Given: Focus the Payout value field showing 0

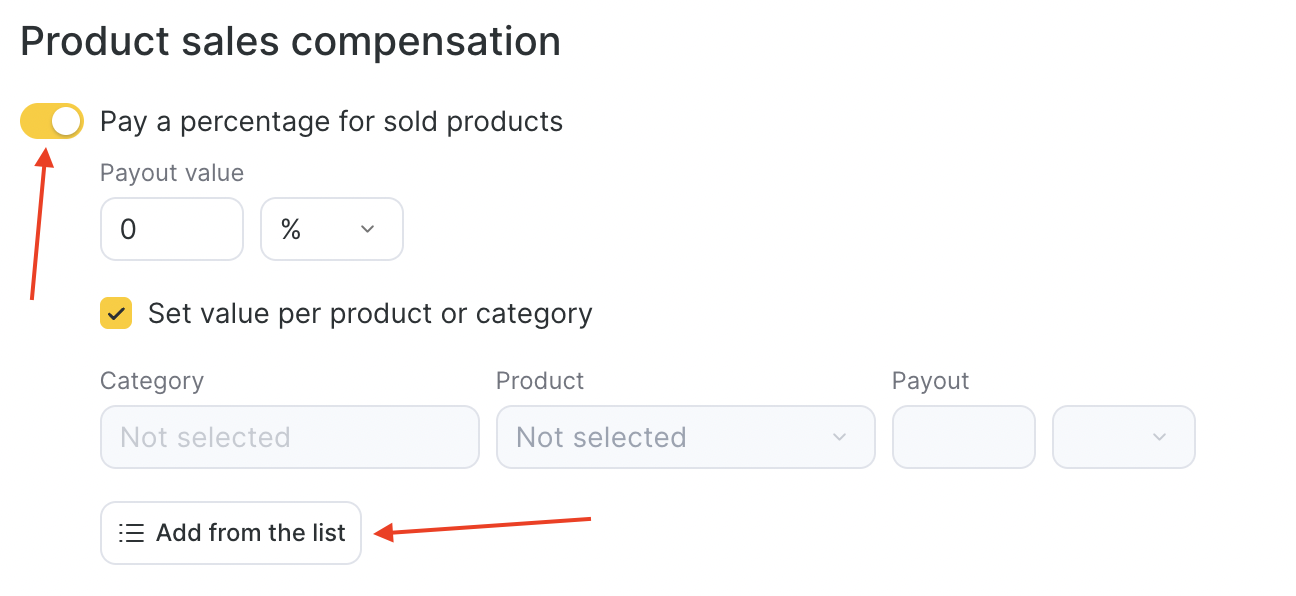Looking at the screenshot, I should click(x=172, y=229).
